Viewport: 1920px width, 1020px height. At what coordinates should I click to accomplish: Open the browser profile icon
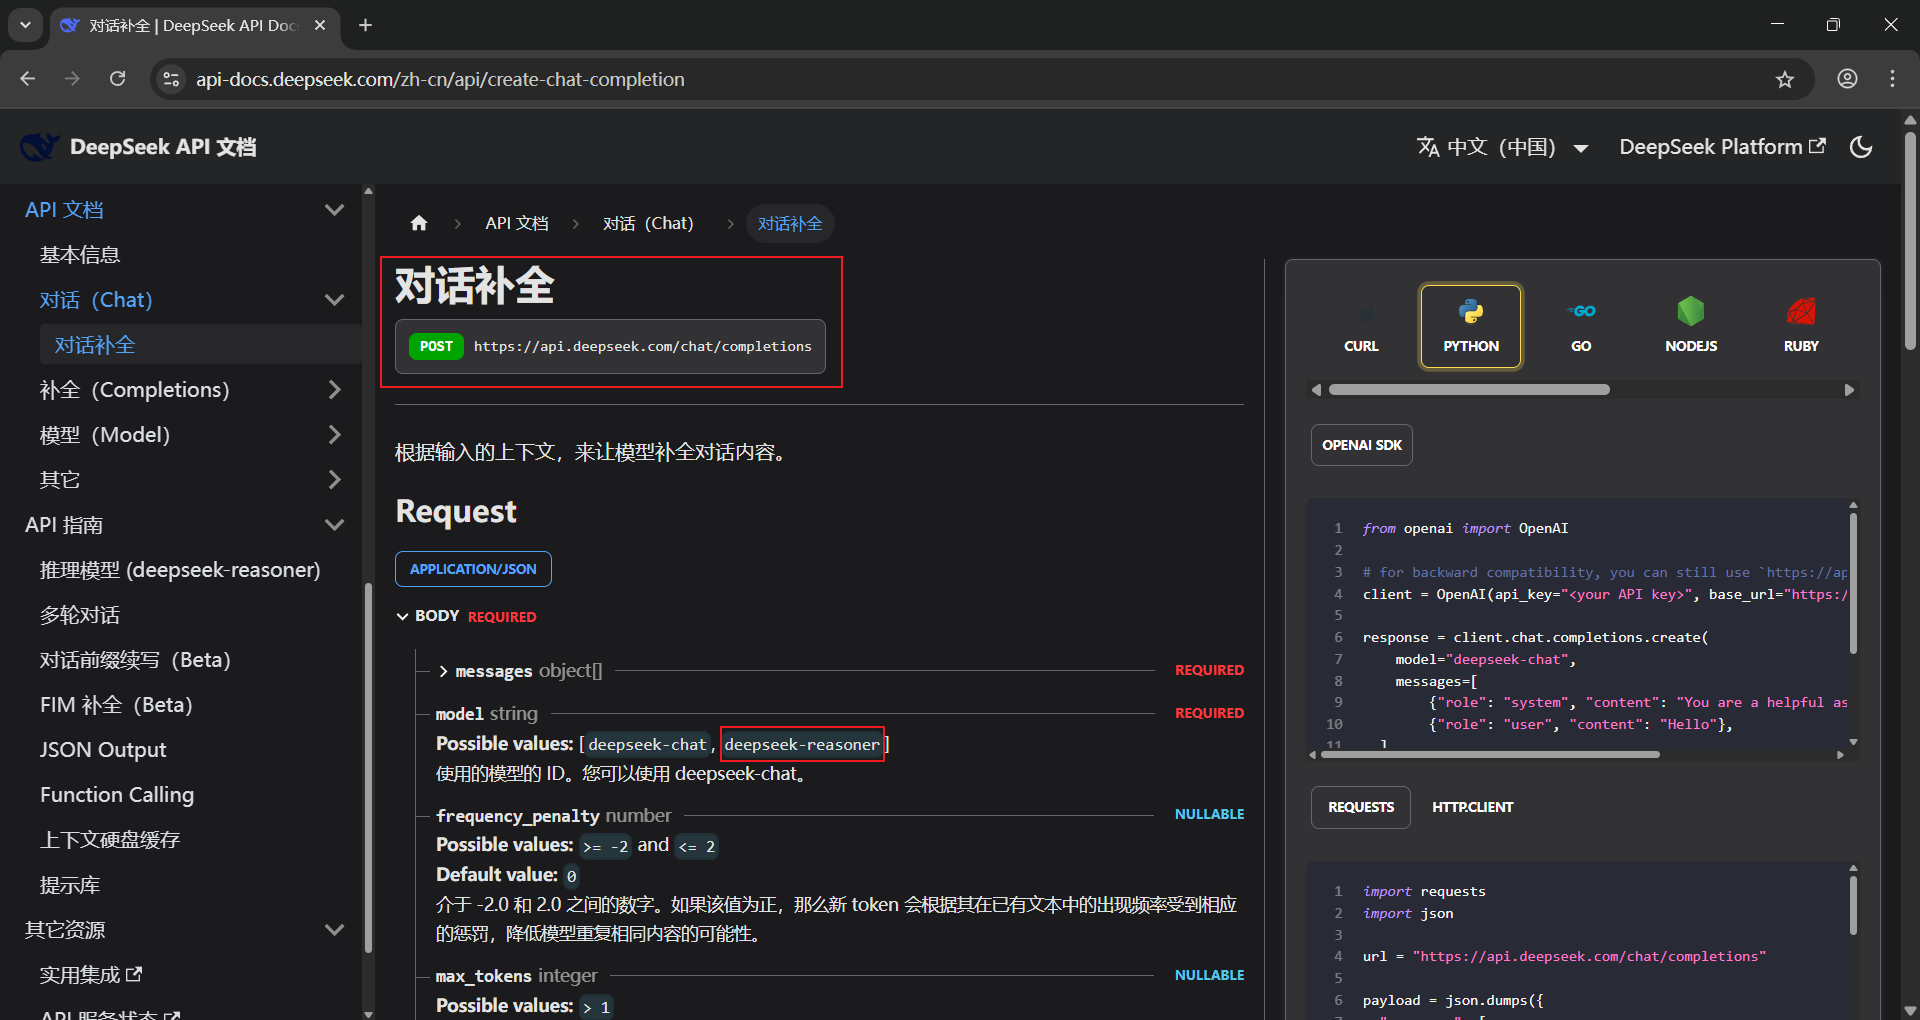1847,79
